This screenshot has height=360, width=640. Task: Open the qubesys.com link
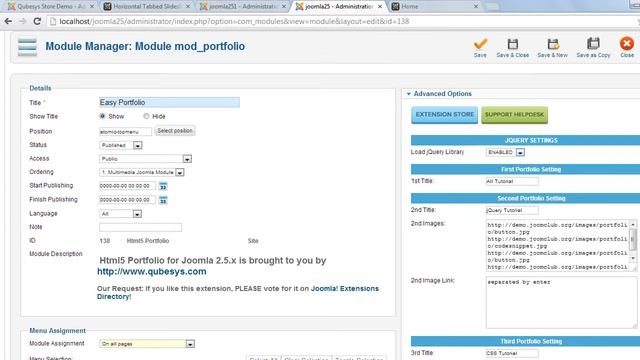click(152, 271)
